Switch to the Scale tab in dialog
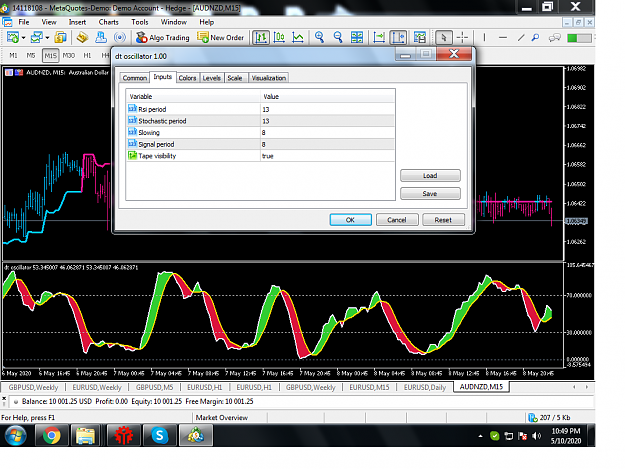Image resolution: width=625 pixels, height=469 pixels. click(235, 78)
